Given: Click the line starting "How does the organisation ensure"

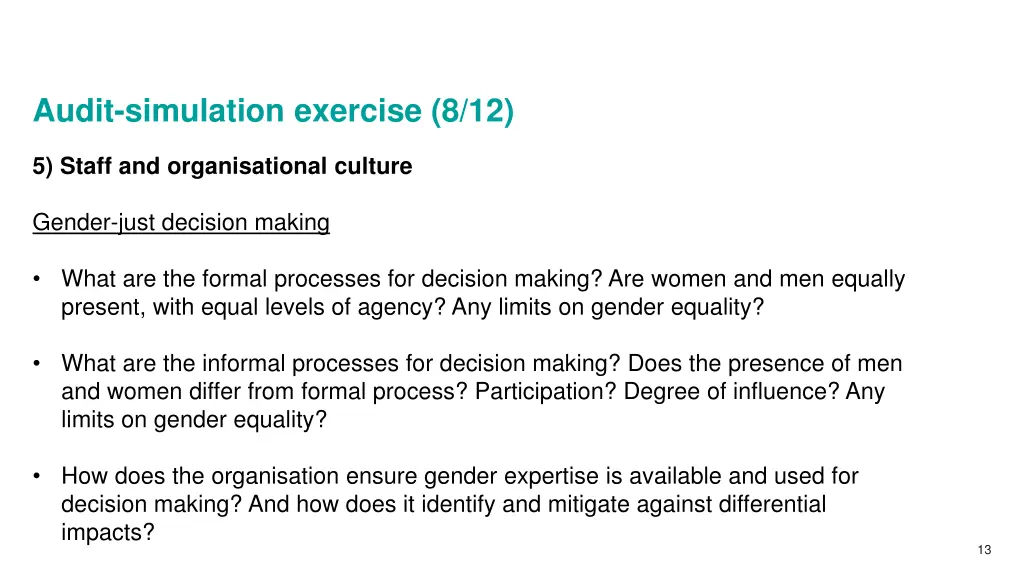Looking at the screenshot, I should click(x=459, y=476).
